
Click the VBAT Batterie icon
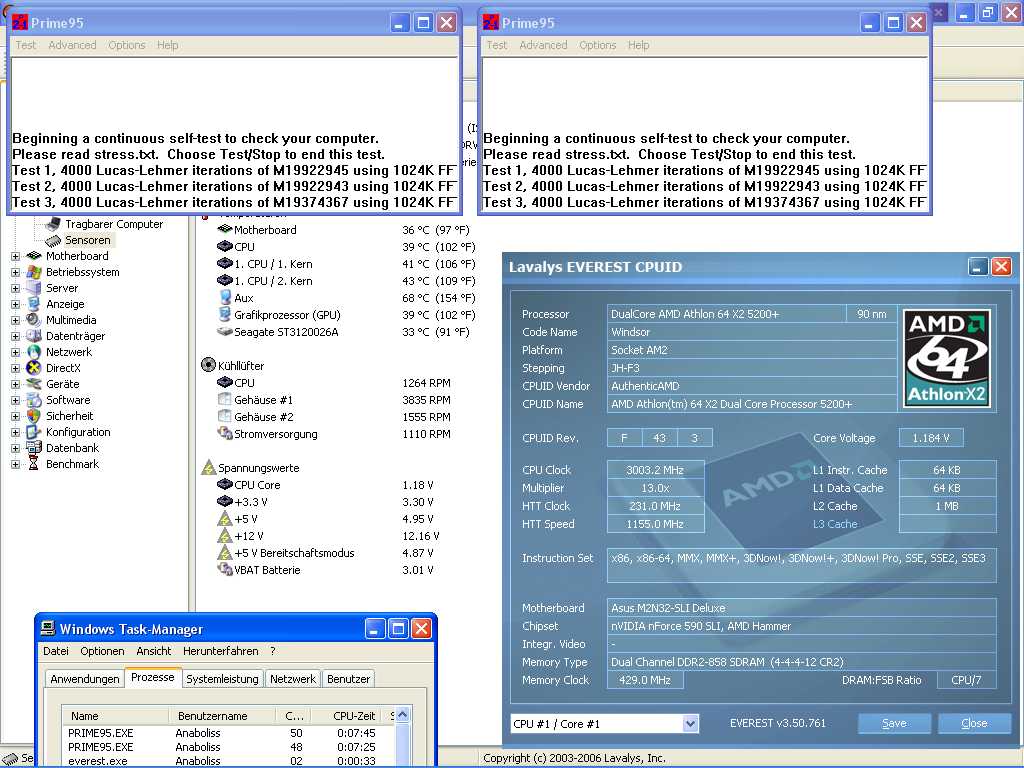(x=225, y=569)
